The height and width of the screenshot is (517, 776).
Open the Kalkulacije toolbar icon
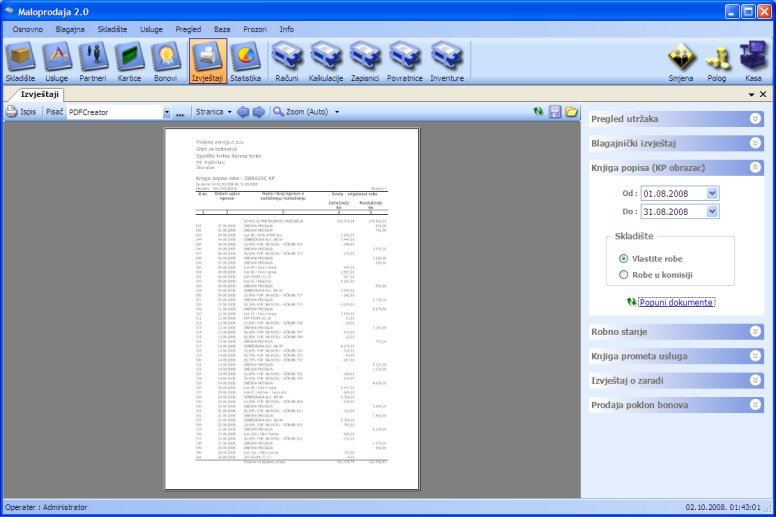point(326,61)
